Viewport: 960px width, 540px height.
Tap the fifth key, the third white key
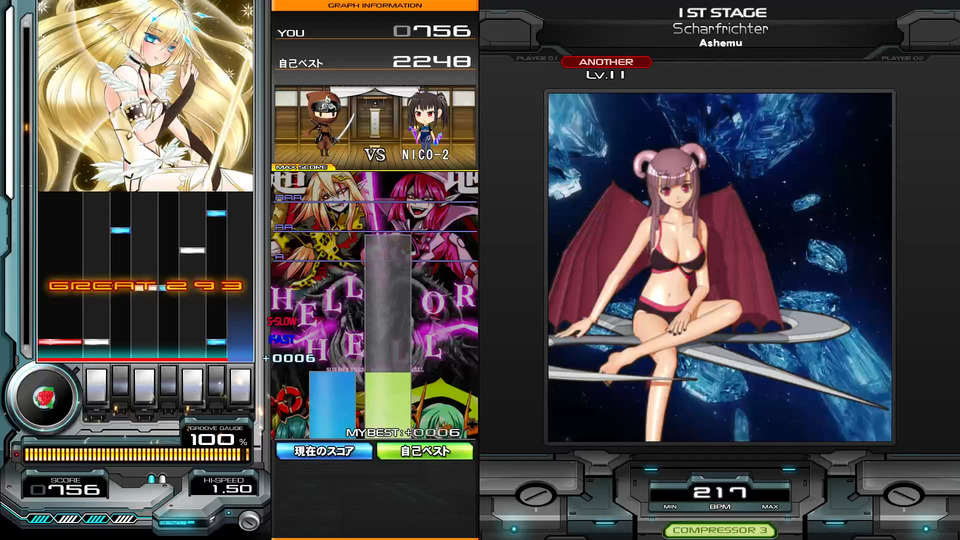(192, 386)
